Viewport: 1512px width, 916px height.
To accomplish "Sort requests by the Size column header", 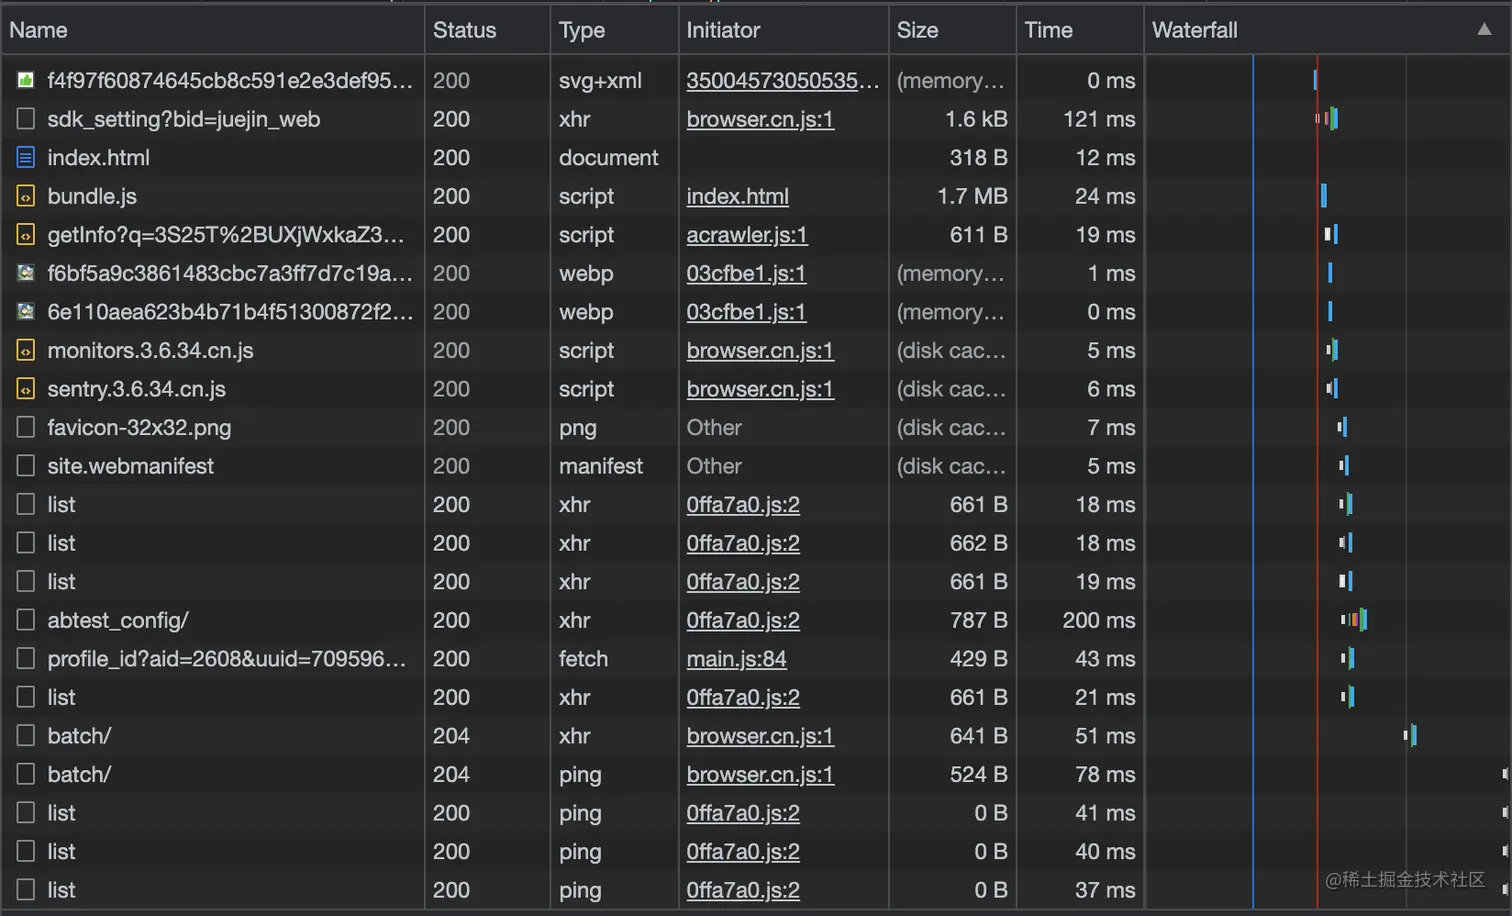I will 918,30.
